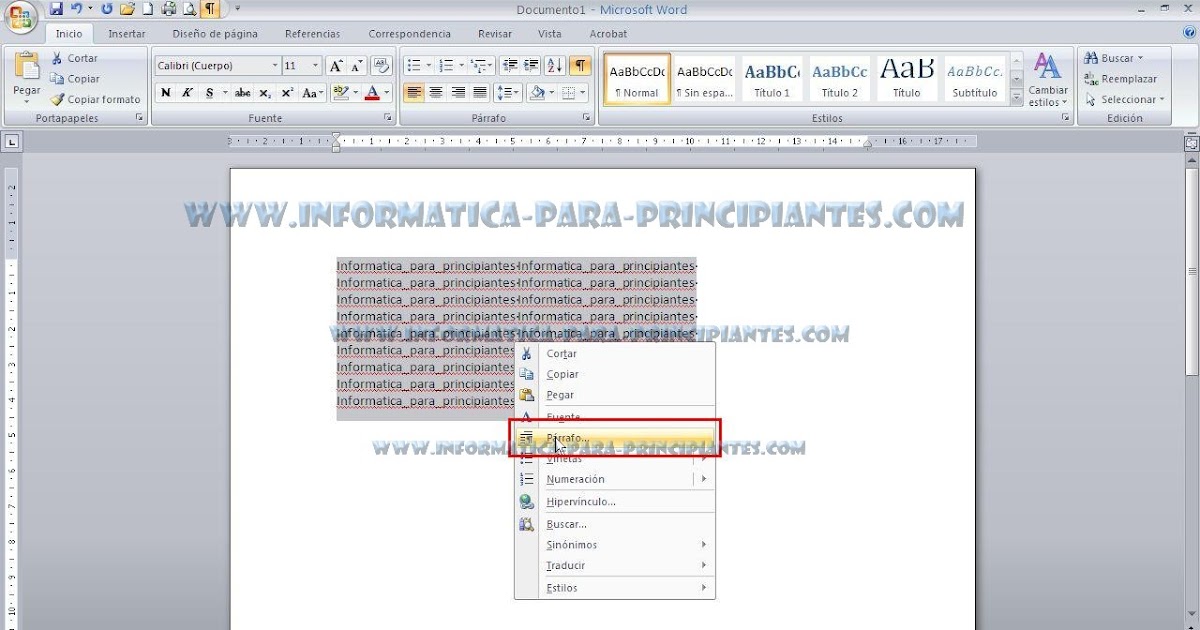The height and width of the screenshot is (630, 1200).
Task: Open the Fuente dialog box launcher
Action: (387, 117)
